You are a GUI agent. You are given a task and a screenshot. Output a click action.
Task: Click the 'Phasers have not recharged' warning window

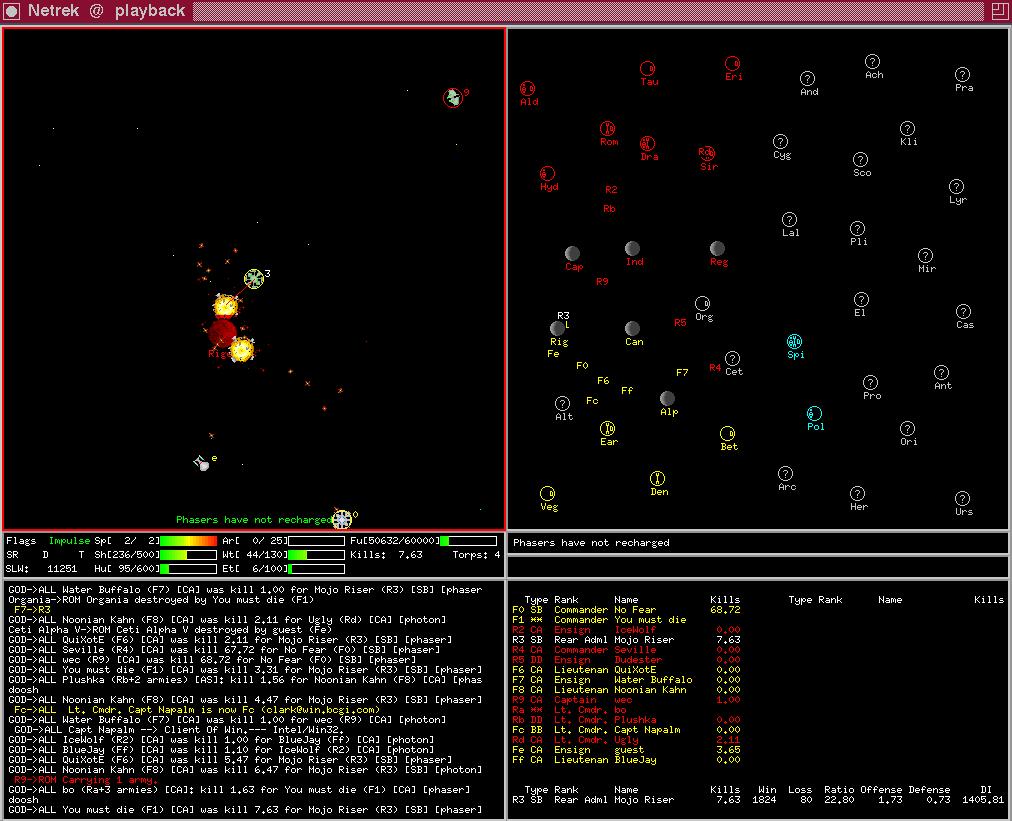tap(758, 543)
